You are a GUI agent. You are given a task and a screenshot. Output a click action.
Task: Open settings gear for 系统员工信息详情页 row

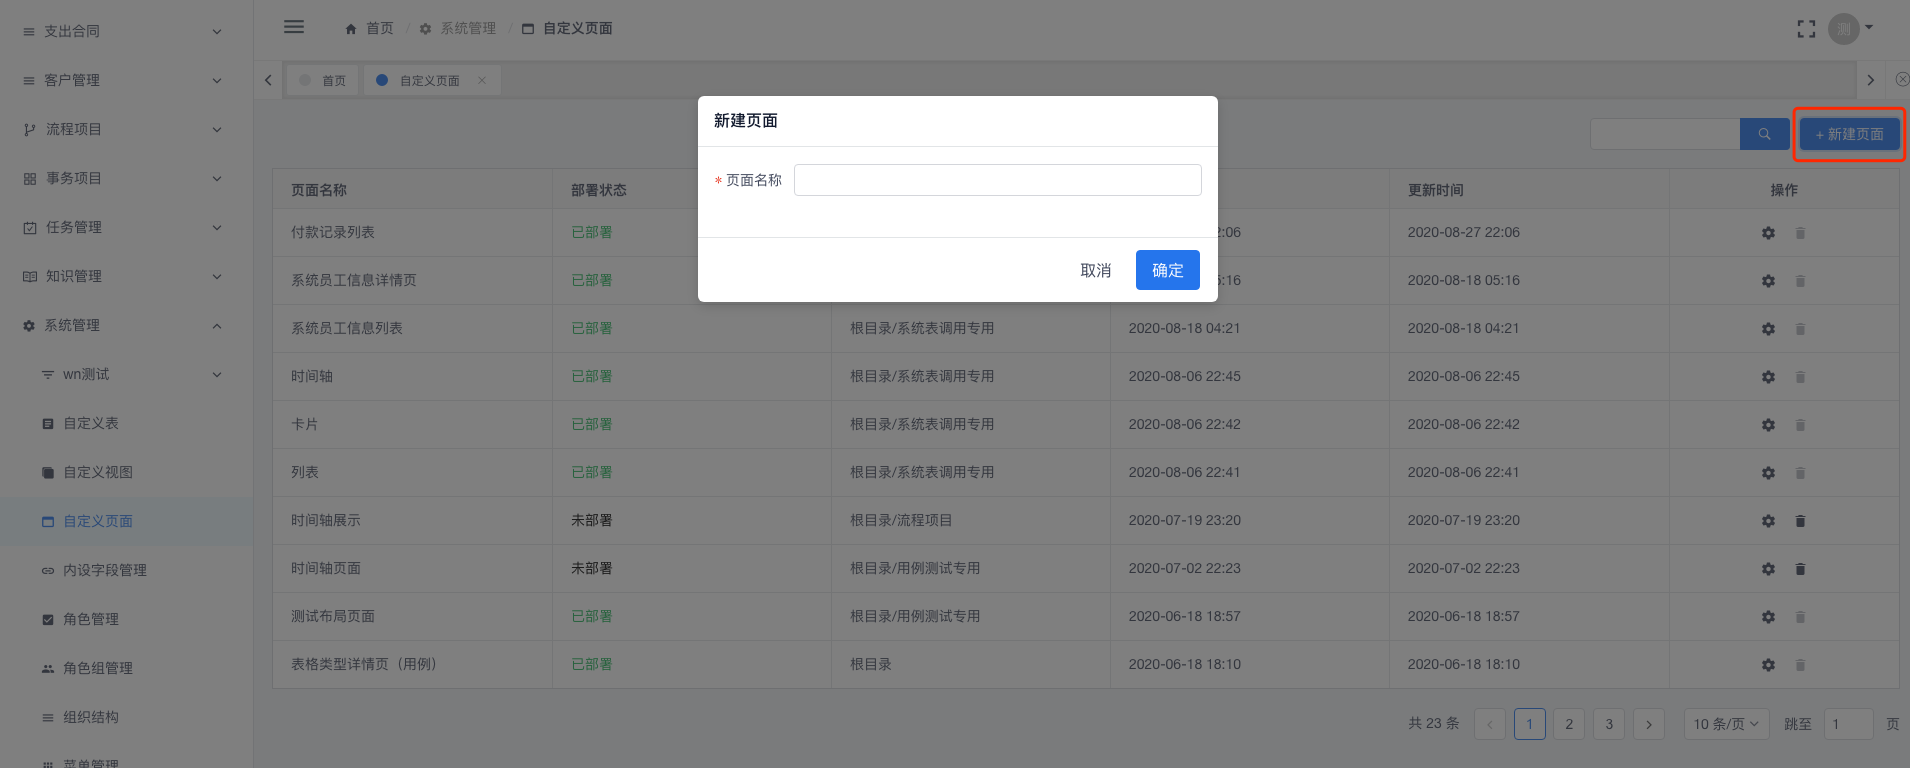[1768, 281]
